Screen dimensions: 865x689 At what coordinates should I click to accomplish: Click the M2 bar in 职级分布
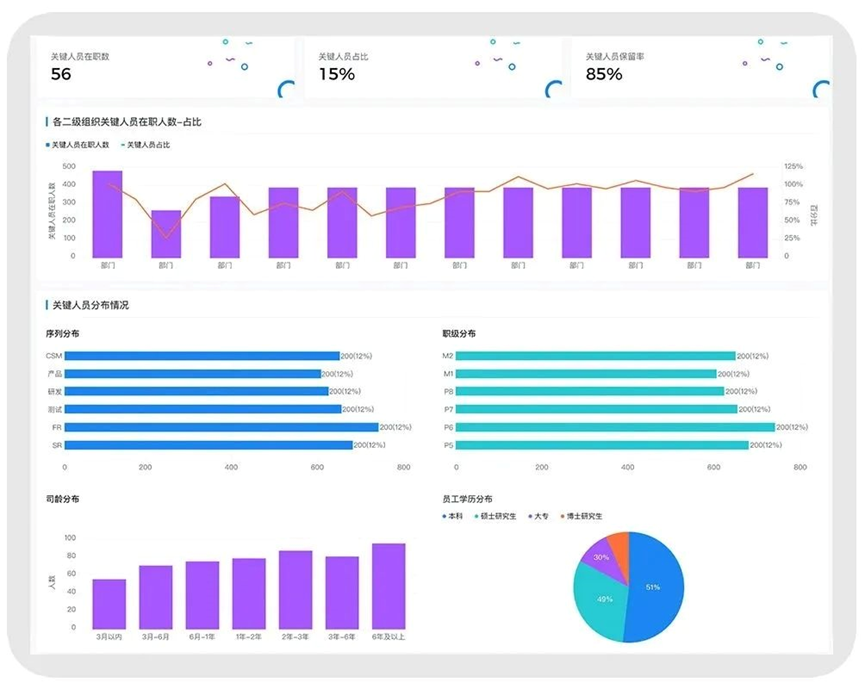(595, 356)
